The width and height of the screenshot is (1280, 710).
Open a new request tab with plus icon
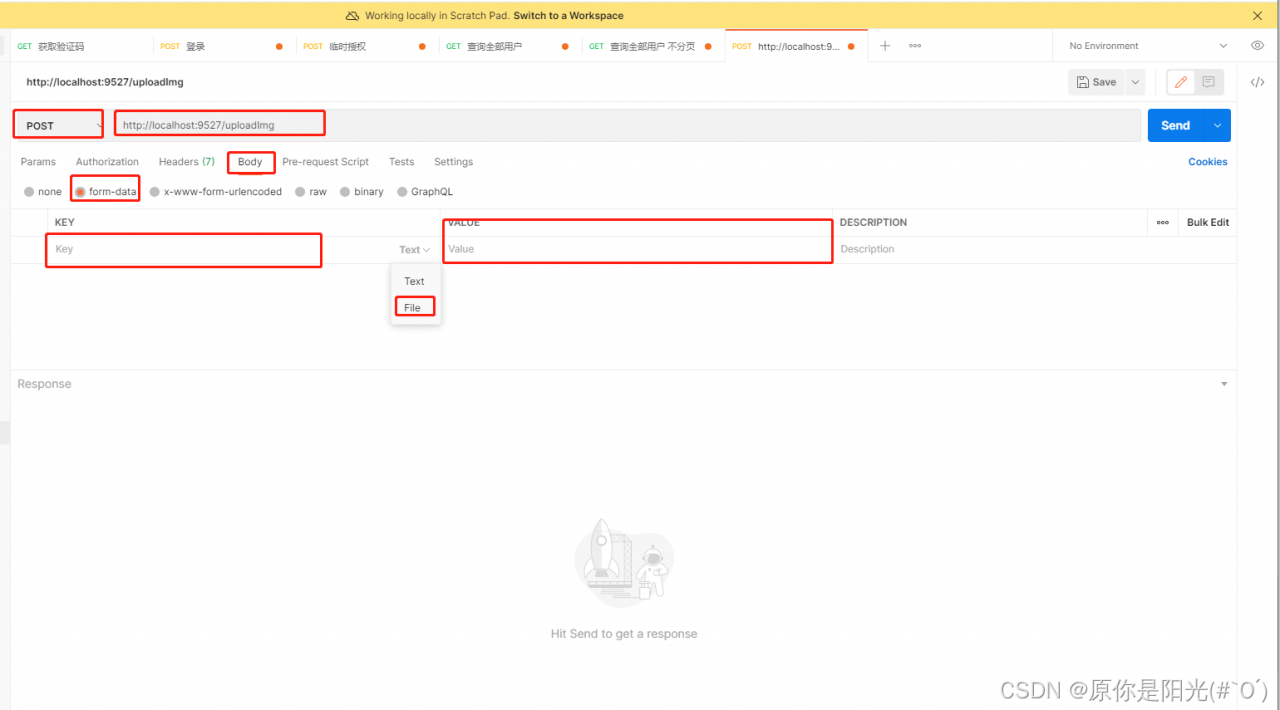pyautogui.click(x=884, y=45)
